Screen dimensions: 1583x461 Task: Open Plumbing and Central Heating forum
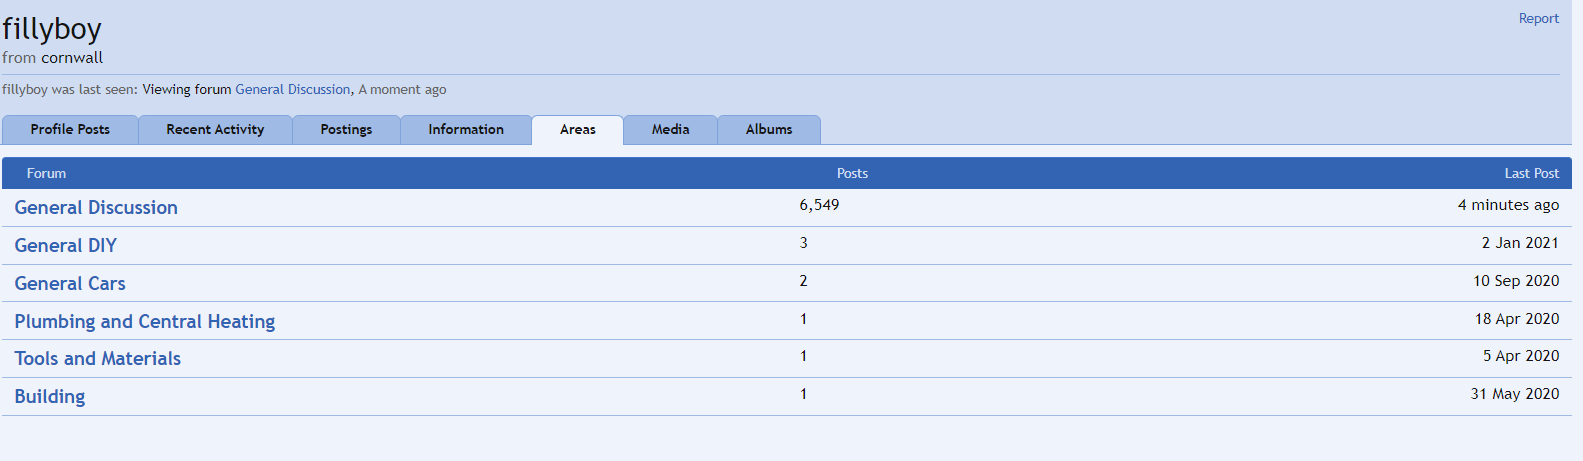pos(144,322)
